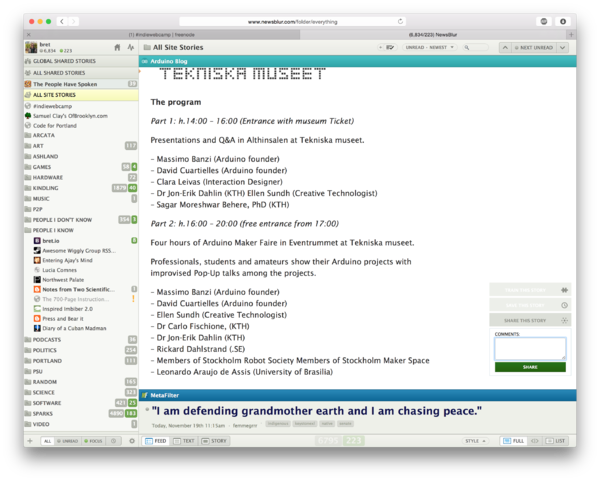Click the Train This Story icon

(564, 290)
